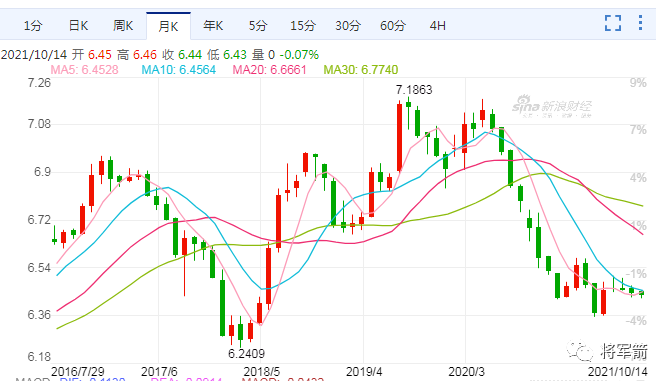Click the 2019/4 date axis label
The image size is (669, 381).
364,371
